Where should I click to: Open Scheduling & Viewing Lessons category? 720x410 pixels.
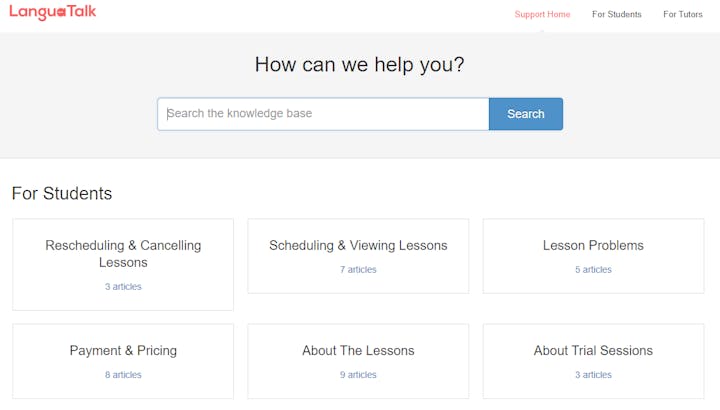tap(358, 245)
